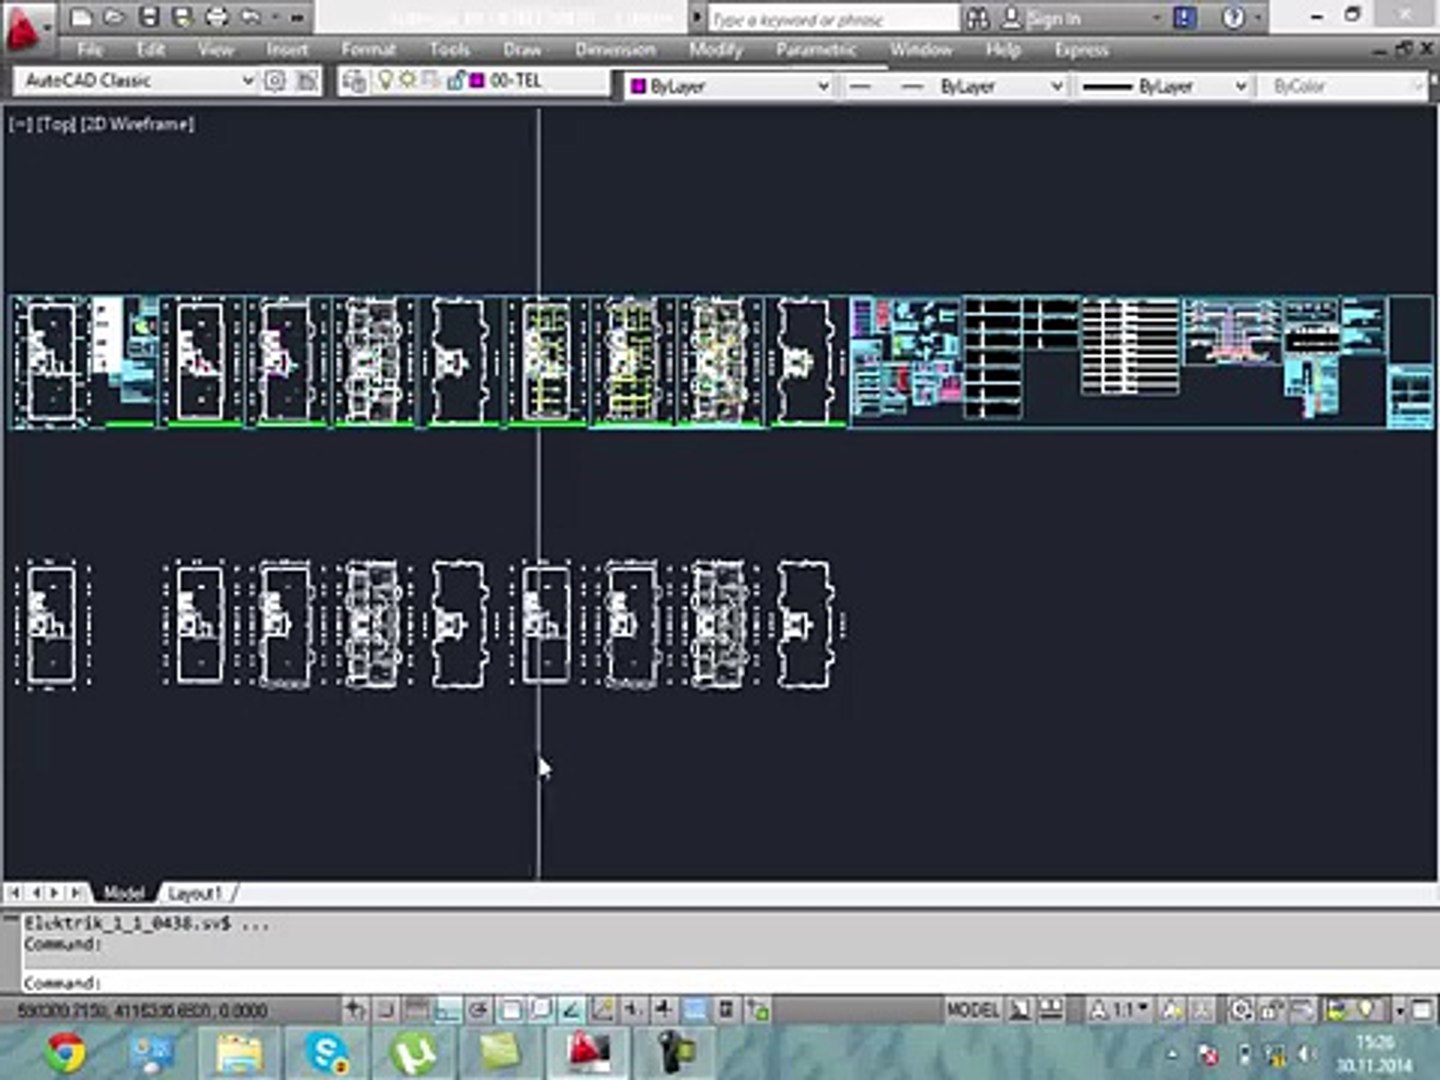1440x1080 pixels.
Task: Toggle Show/Hide Lineweight in status bar
Action: pos(664,1010)
